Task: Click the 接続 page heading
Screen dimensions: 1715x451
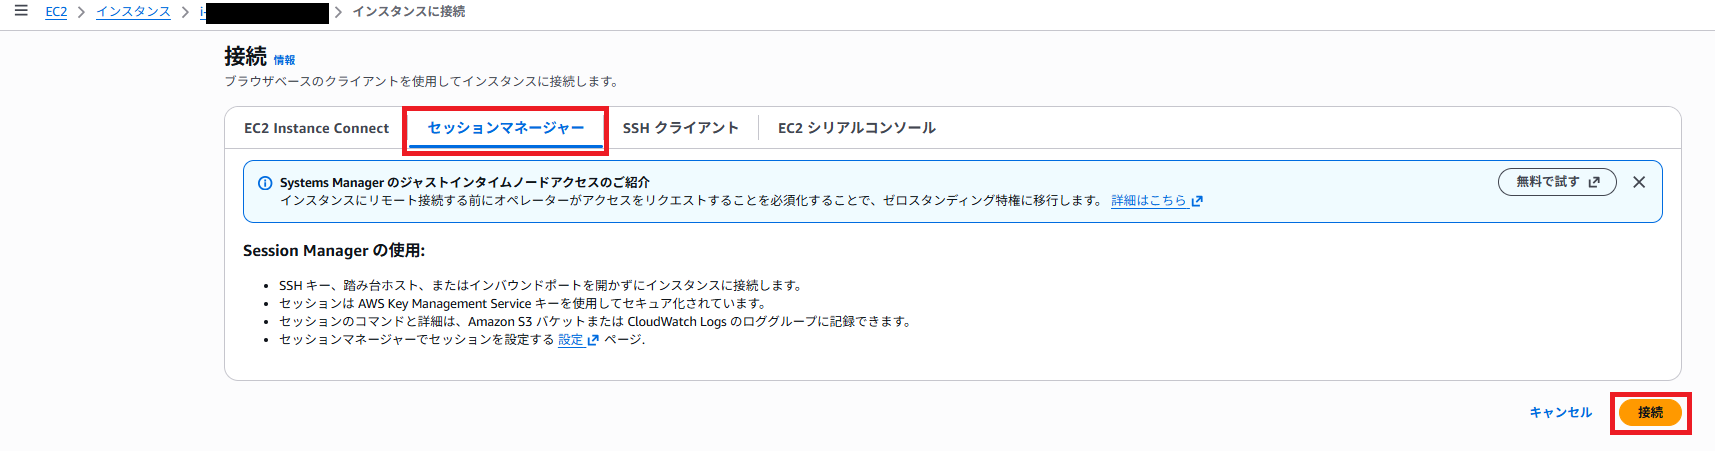Action: click(245, 57)
